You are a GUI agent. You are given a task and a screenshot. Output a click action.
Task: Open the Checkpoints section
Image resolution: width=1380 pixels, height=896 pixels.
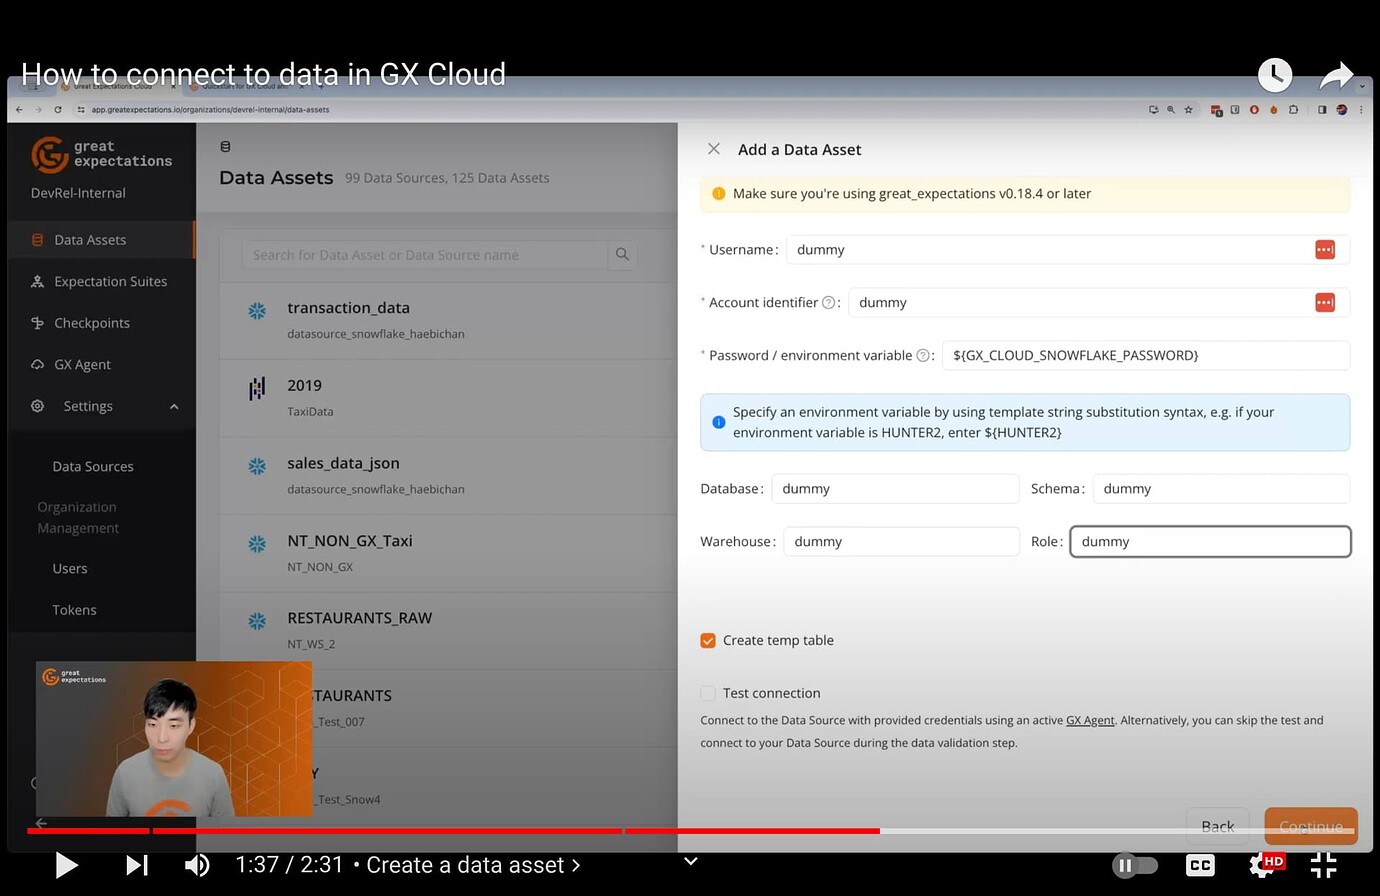tap(91, 322)
